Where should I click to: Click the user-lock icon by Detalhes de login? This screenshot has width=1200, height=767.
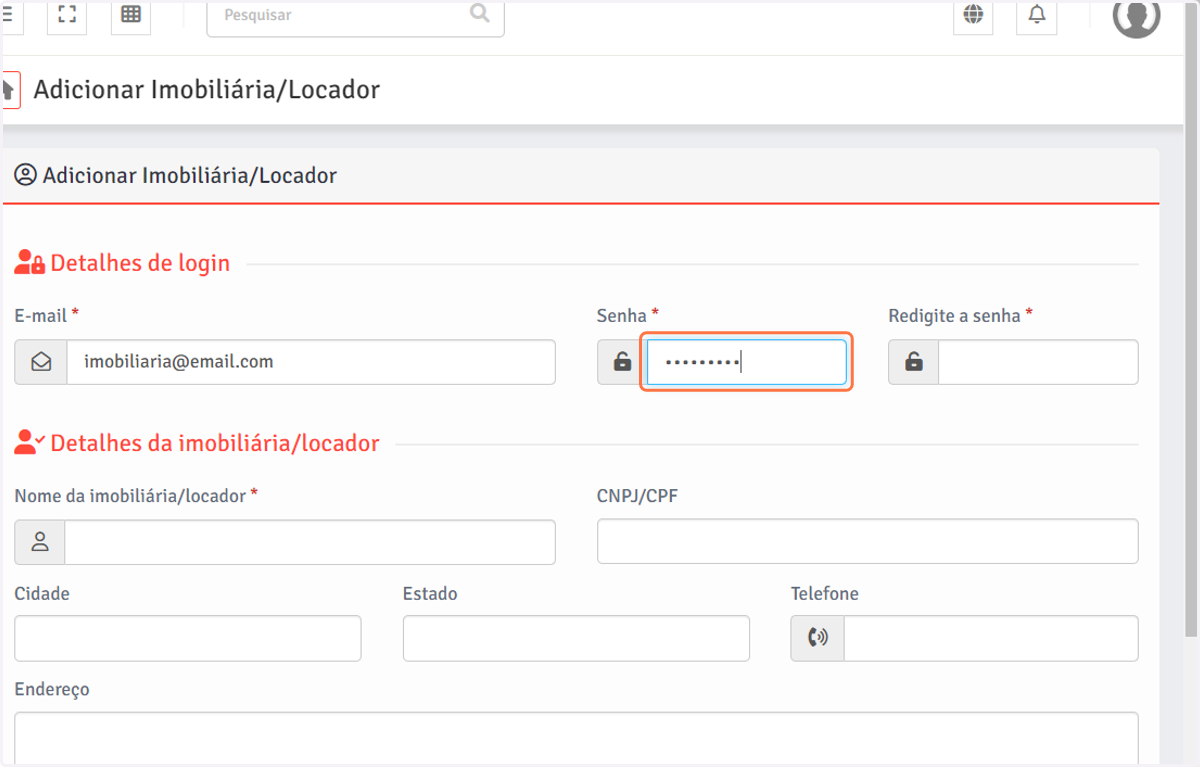click(x=29, y=263)
